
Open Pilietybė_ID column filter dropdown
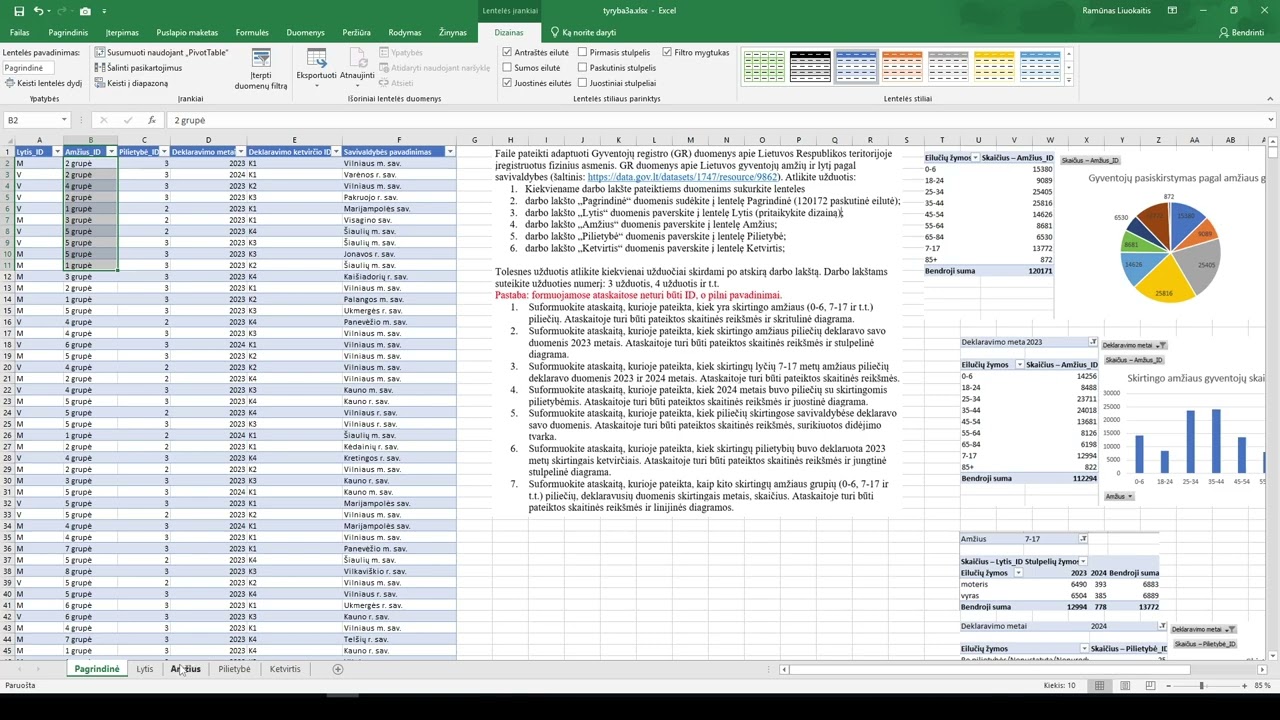[164, 152]
